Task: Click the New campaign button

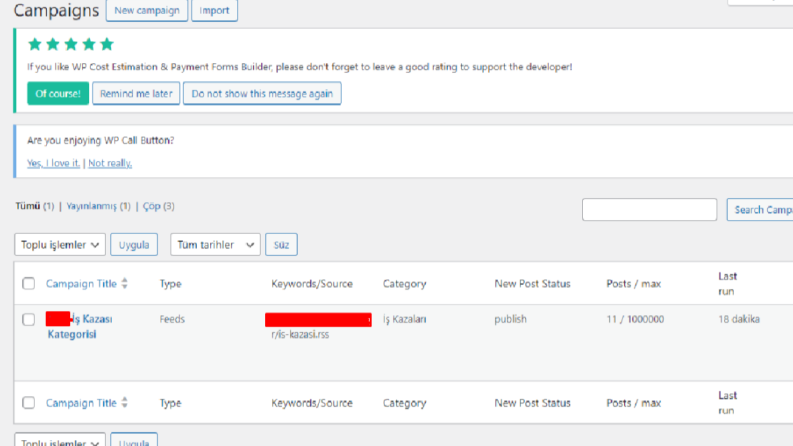Action: click(x=147, y=10)
